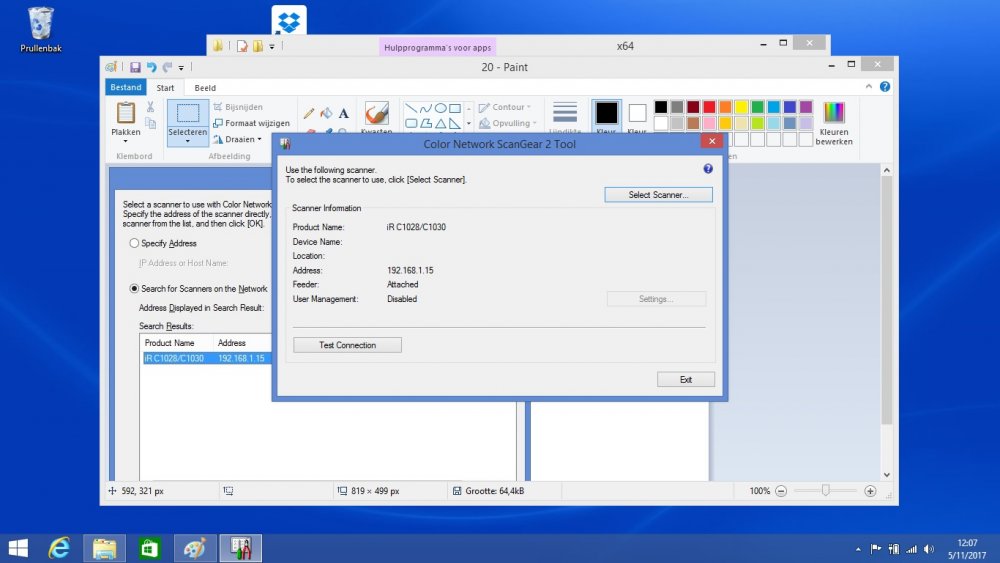Click the Cut scissors icon
The height and width of the screenshot is (563, 1000).
[x=150, y=107]
